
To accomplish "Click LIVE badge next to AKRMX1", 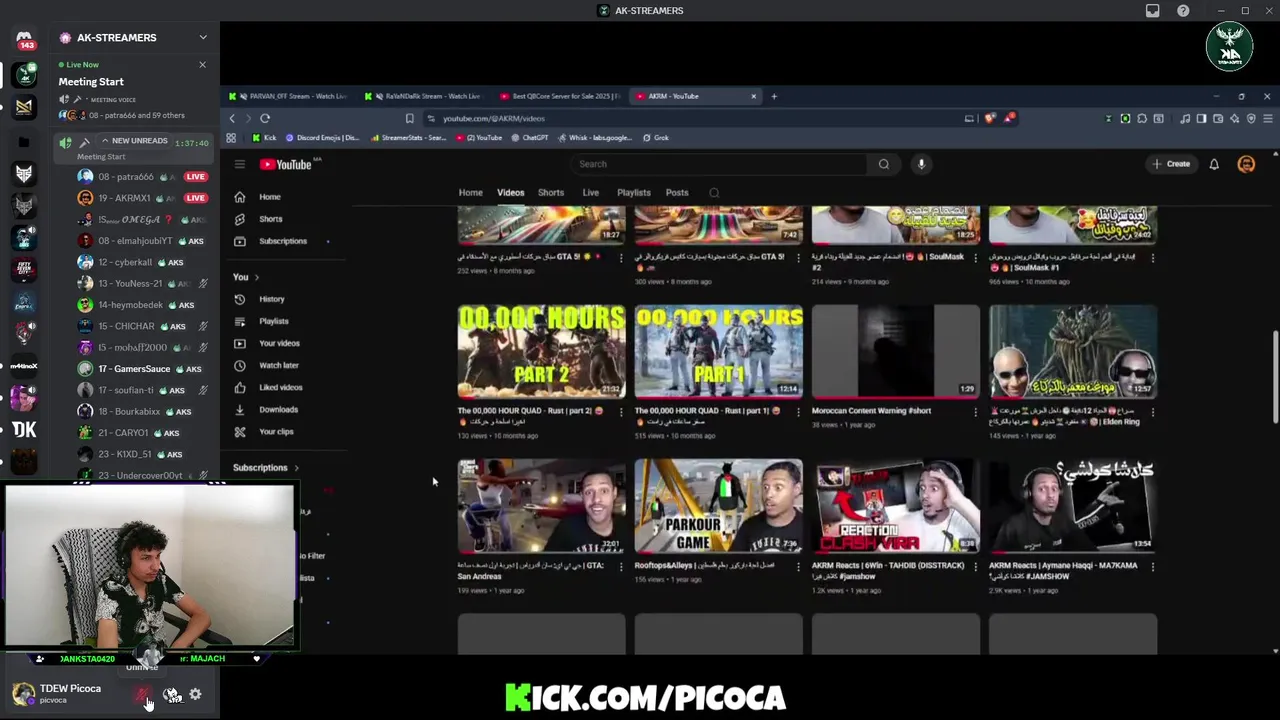I will pyautogui.click(x=195, y=198).
